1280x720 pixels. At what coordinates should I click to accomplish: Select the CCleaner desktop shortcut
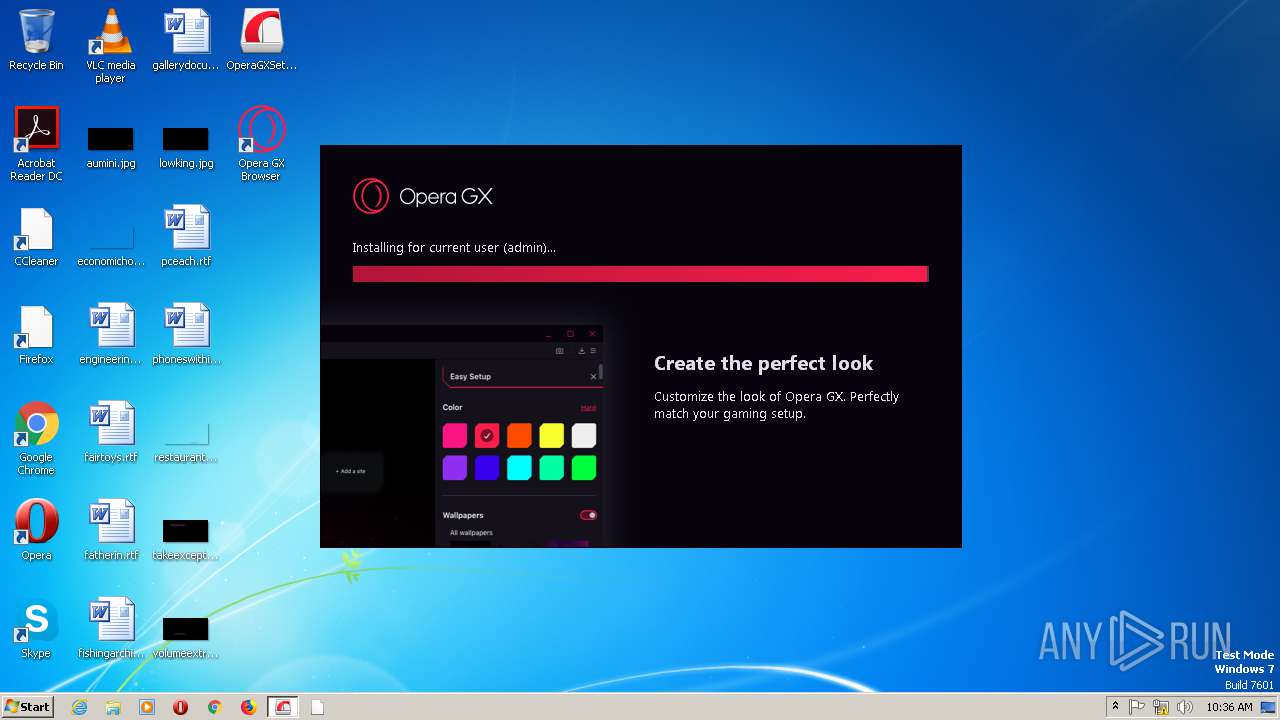36,237
